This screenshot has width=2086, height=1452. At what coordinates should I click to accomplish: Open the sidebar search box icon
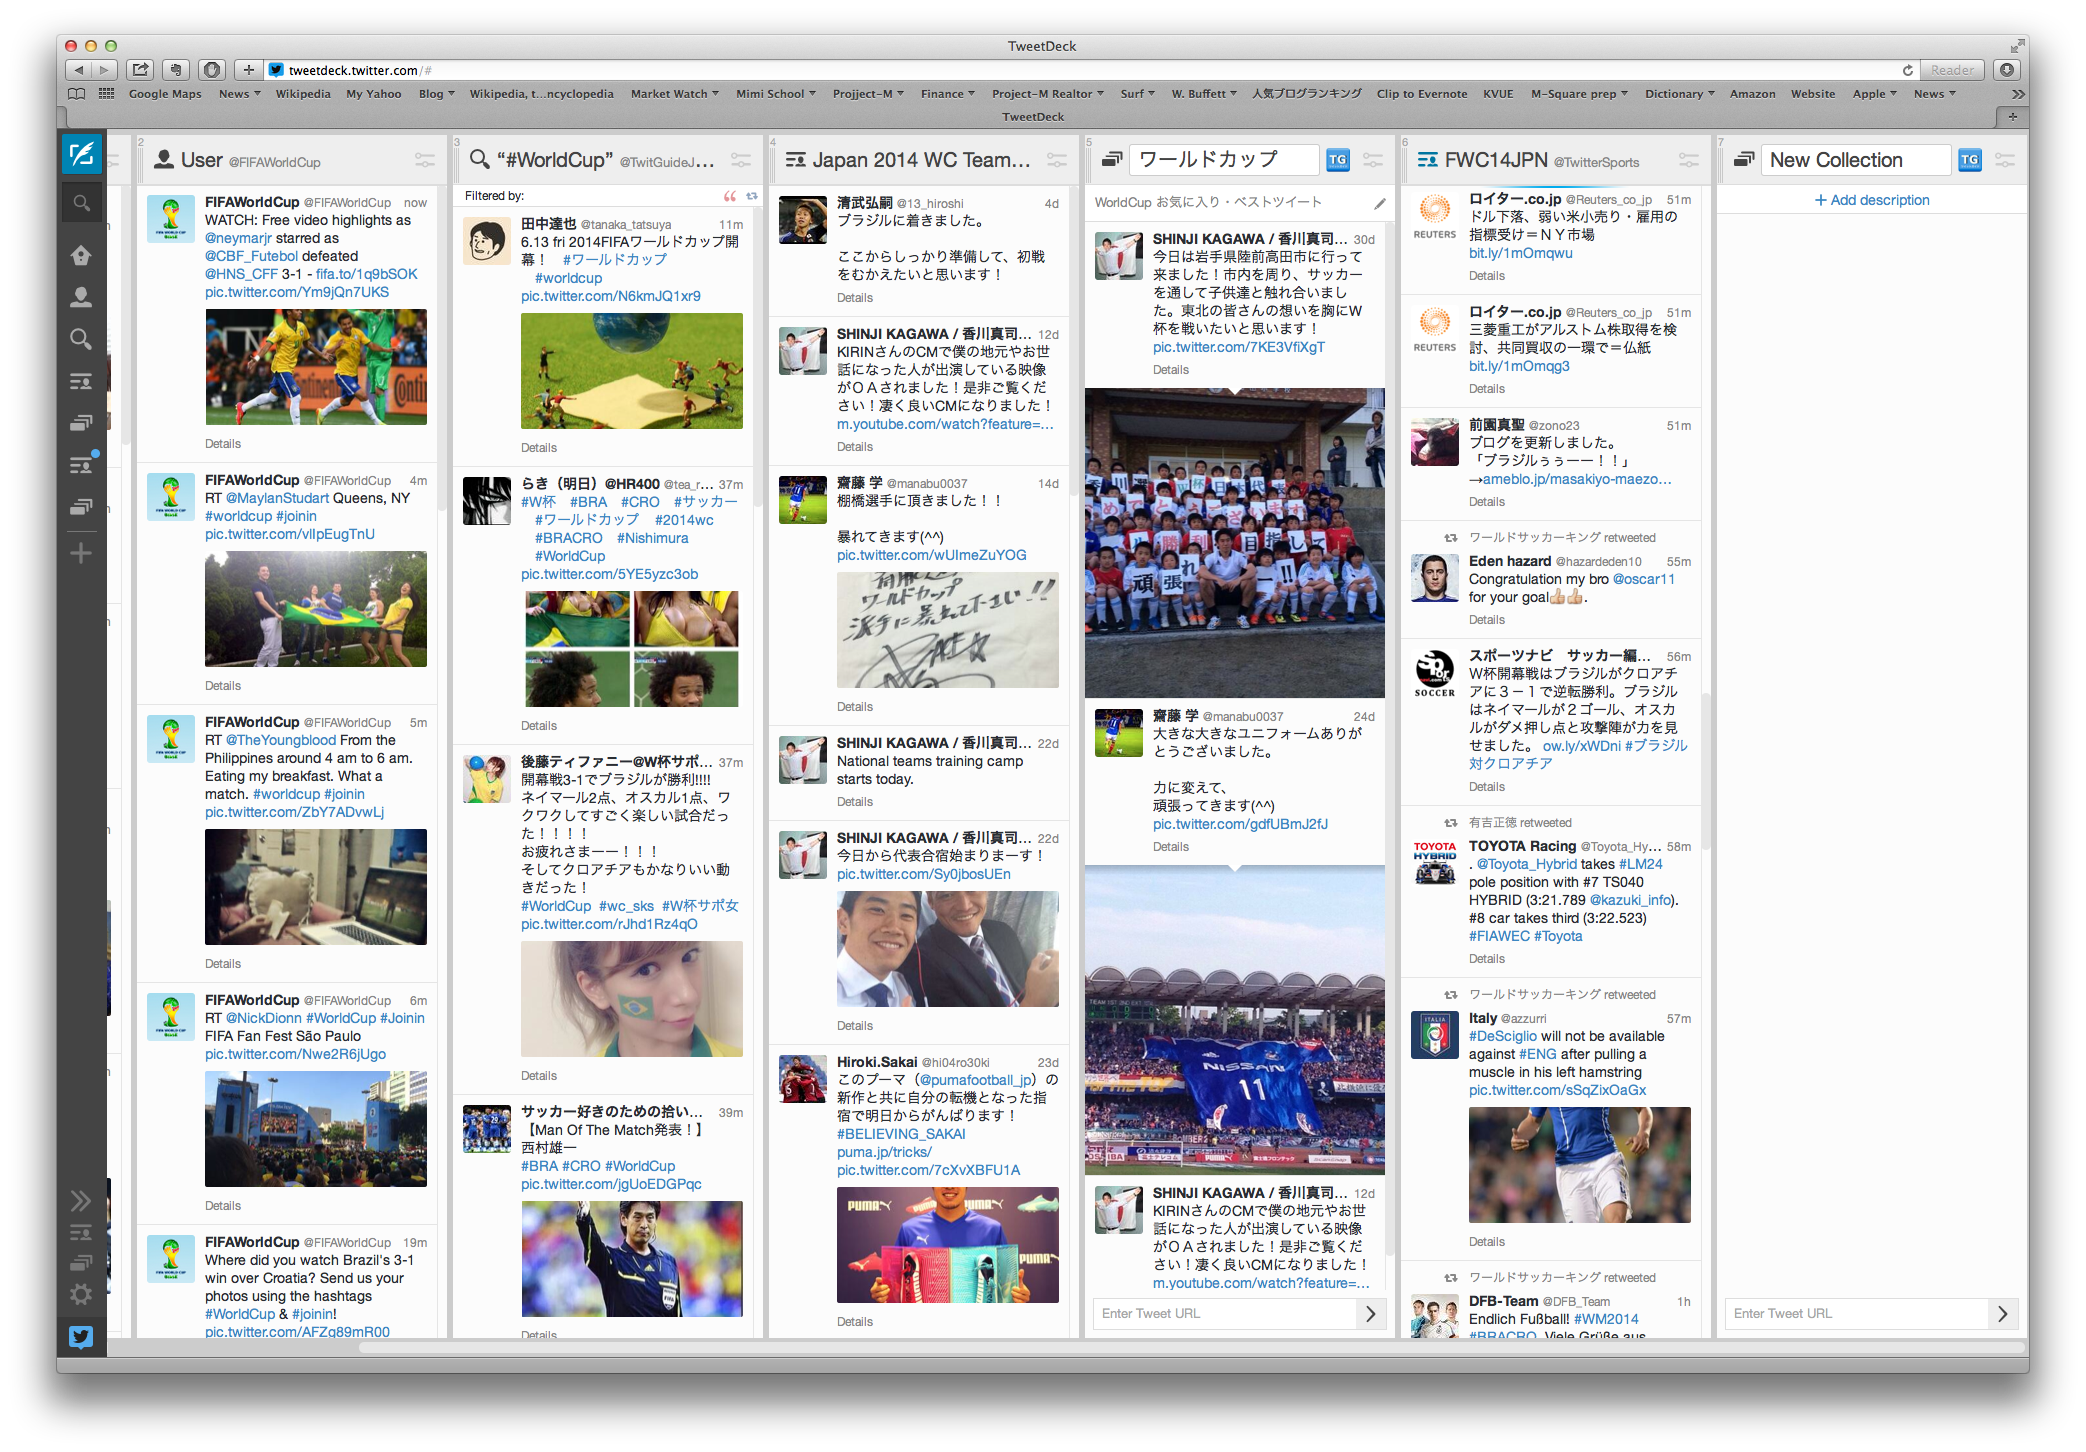point(81,203)
